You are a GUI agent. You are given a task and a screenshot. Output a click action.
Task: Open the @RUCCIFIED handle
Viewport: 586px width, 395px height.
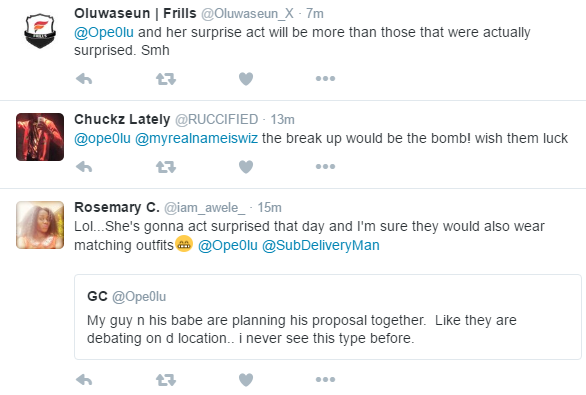click(216, 120)
